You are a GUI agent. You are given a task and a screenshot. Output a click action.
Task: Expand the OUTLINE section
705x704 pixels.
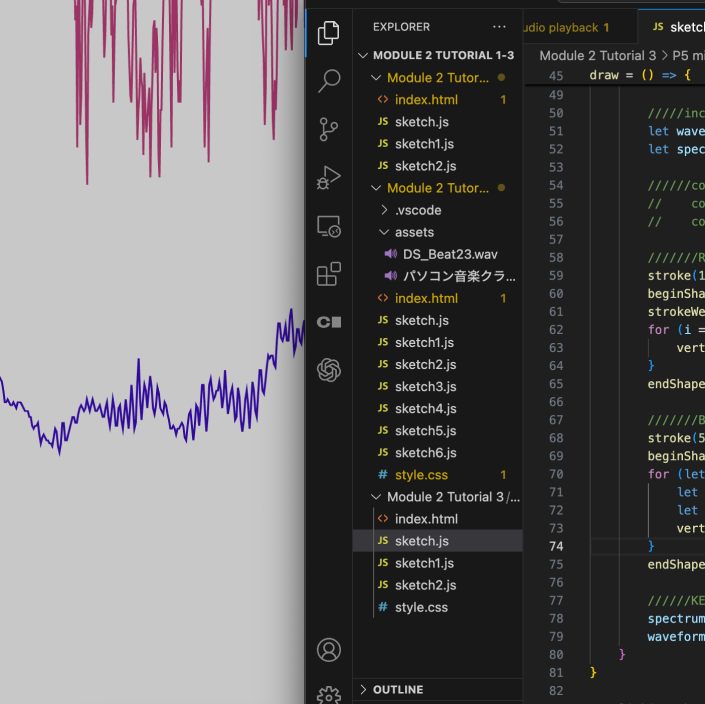pos(437,690)
